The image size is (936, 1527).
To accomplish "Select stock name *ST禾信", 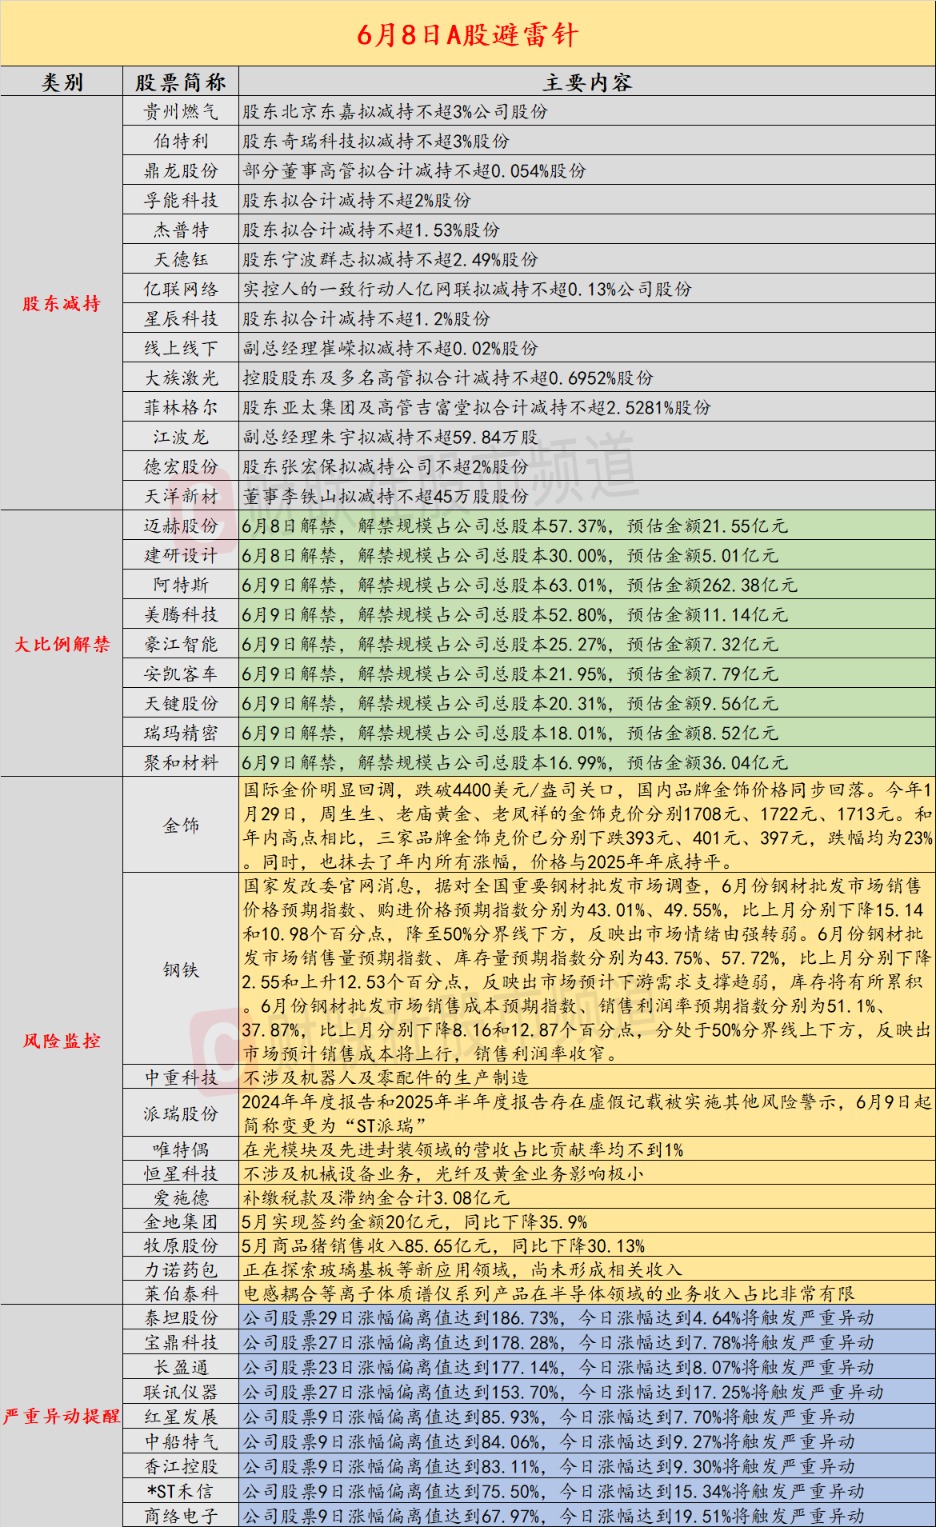I will pyautogui.click(x=181, y=1491).
